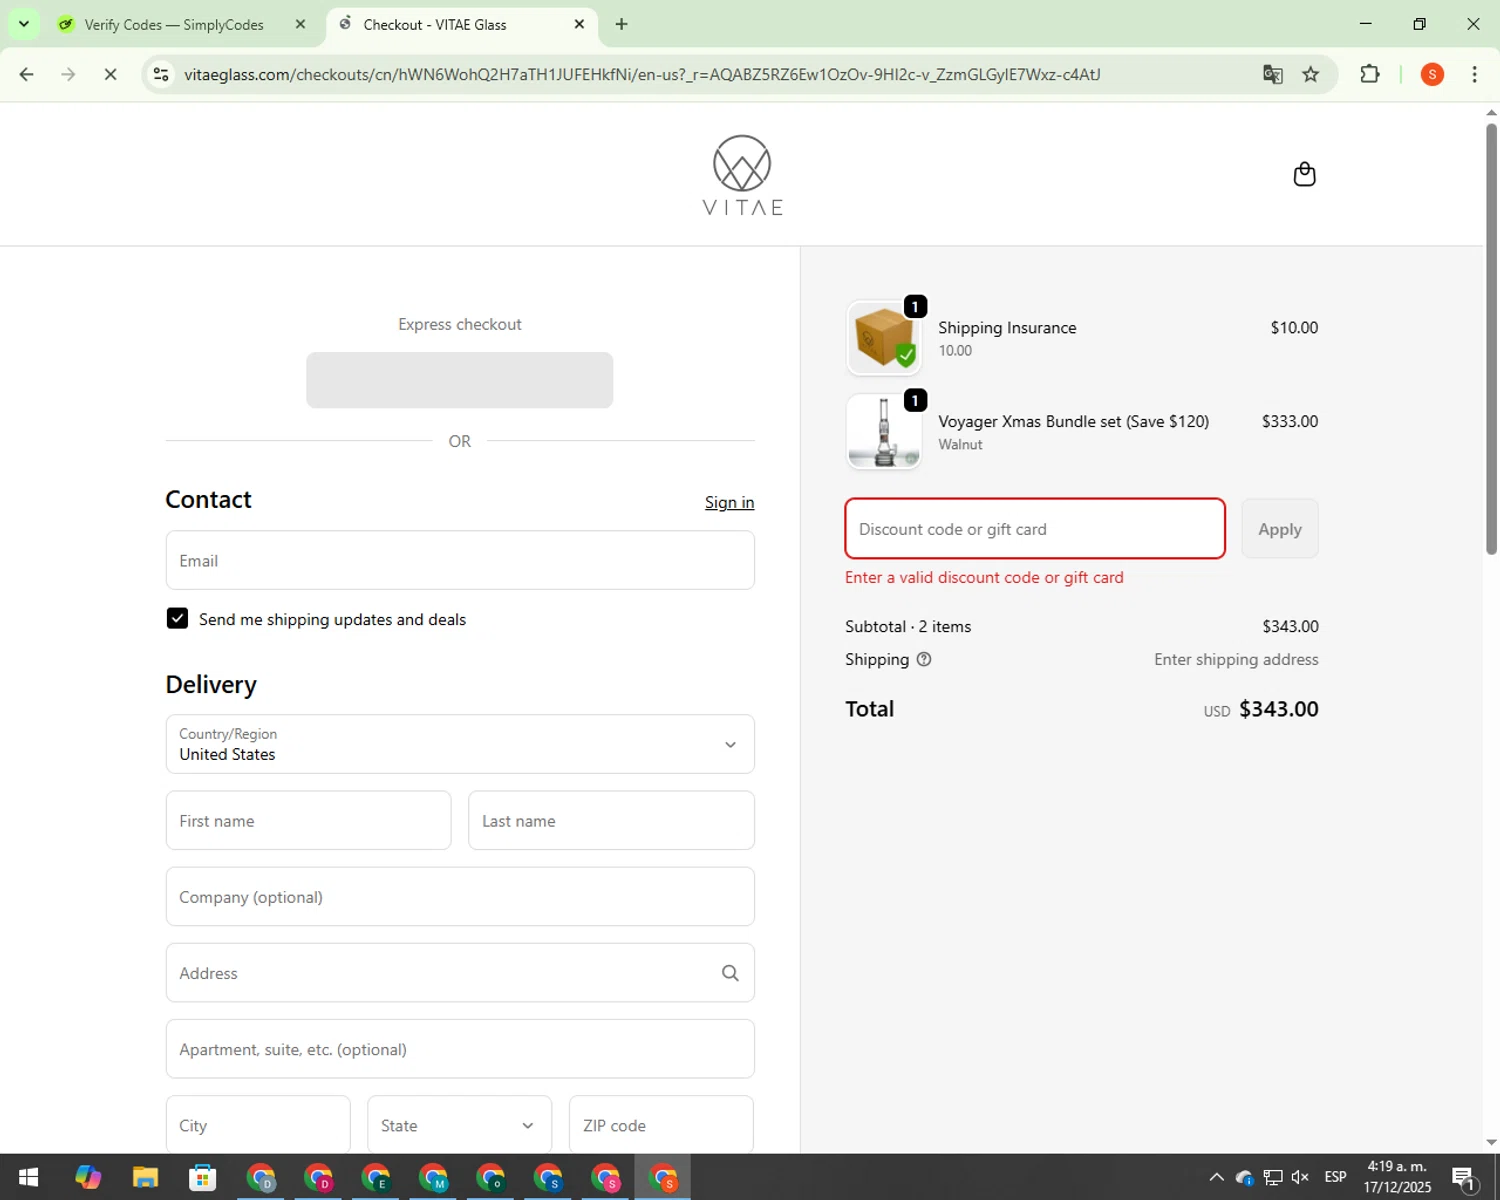Click the invalid discount code error message
This screenshot has height=1200, width=1500.
984,577
